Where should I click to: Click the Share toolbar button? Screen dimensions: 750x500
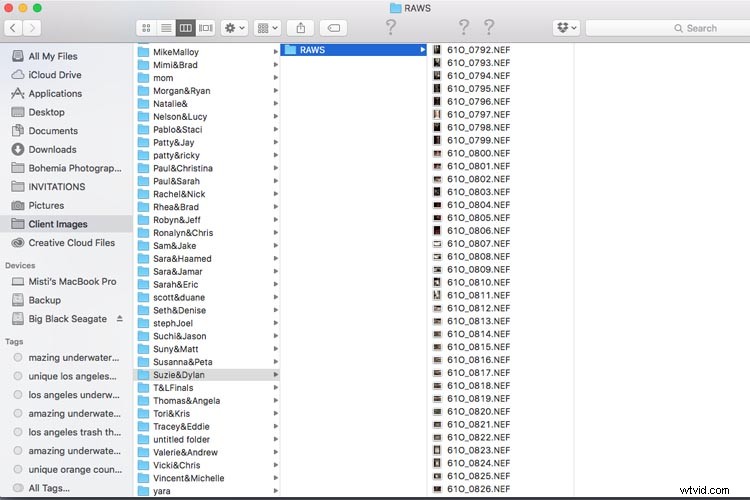click(x=300, y=28)
